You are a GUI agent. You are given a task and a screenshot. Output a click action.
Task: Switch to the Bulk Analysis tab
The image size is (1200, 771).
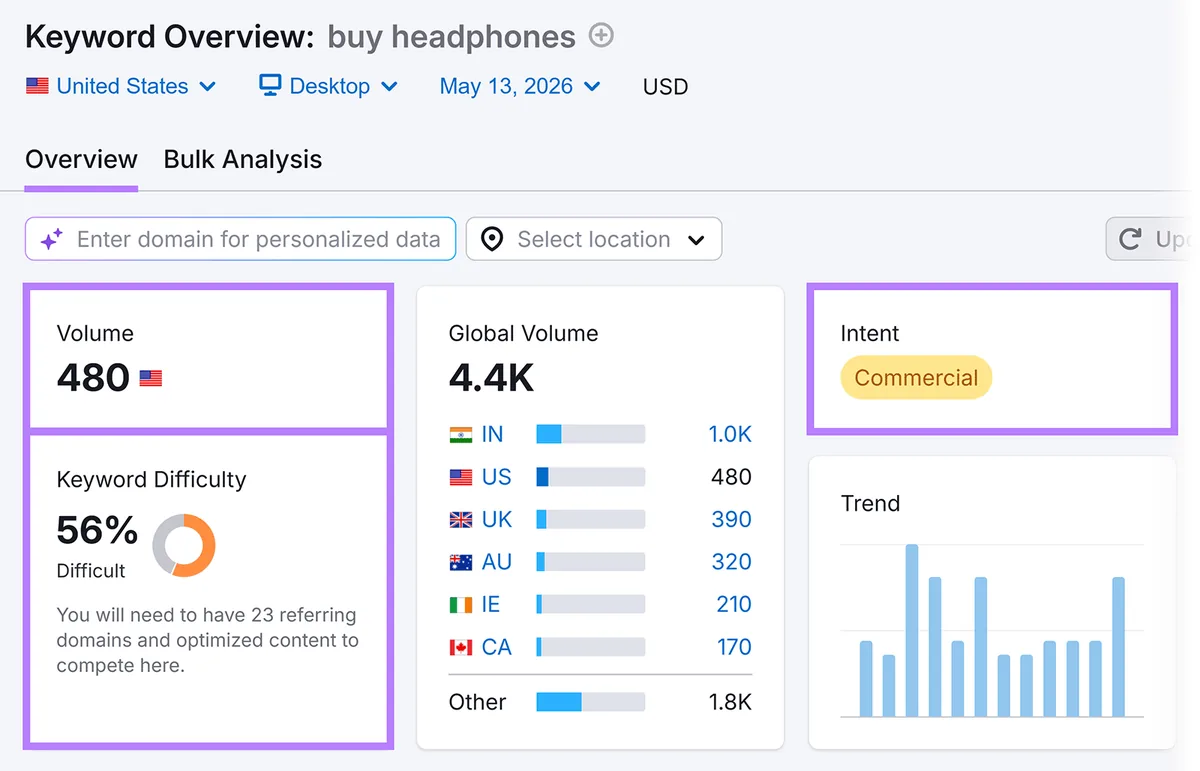pos(243,160)
